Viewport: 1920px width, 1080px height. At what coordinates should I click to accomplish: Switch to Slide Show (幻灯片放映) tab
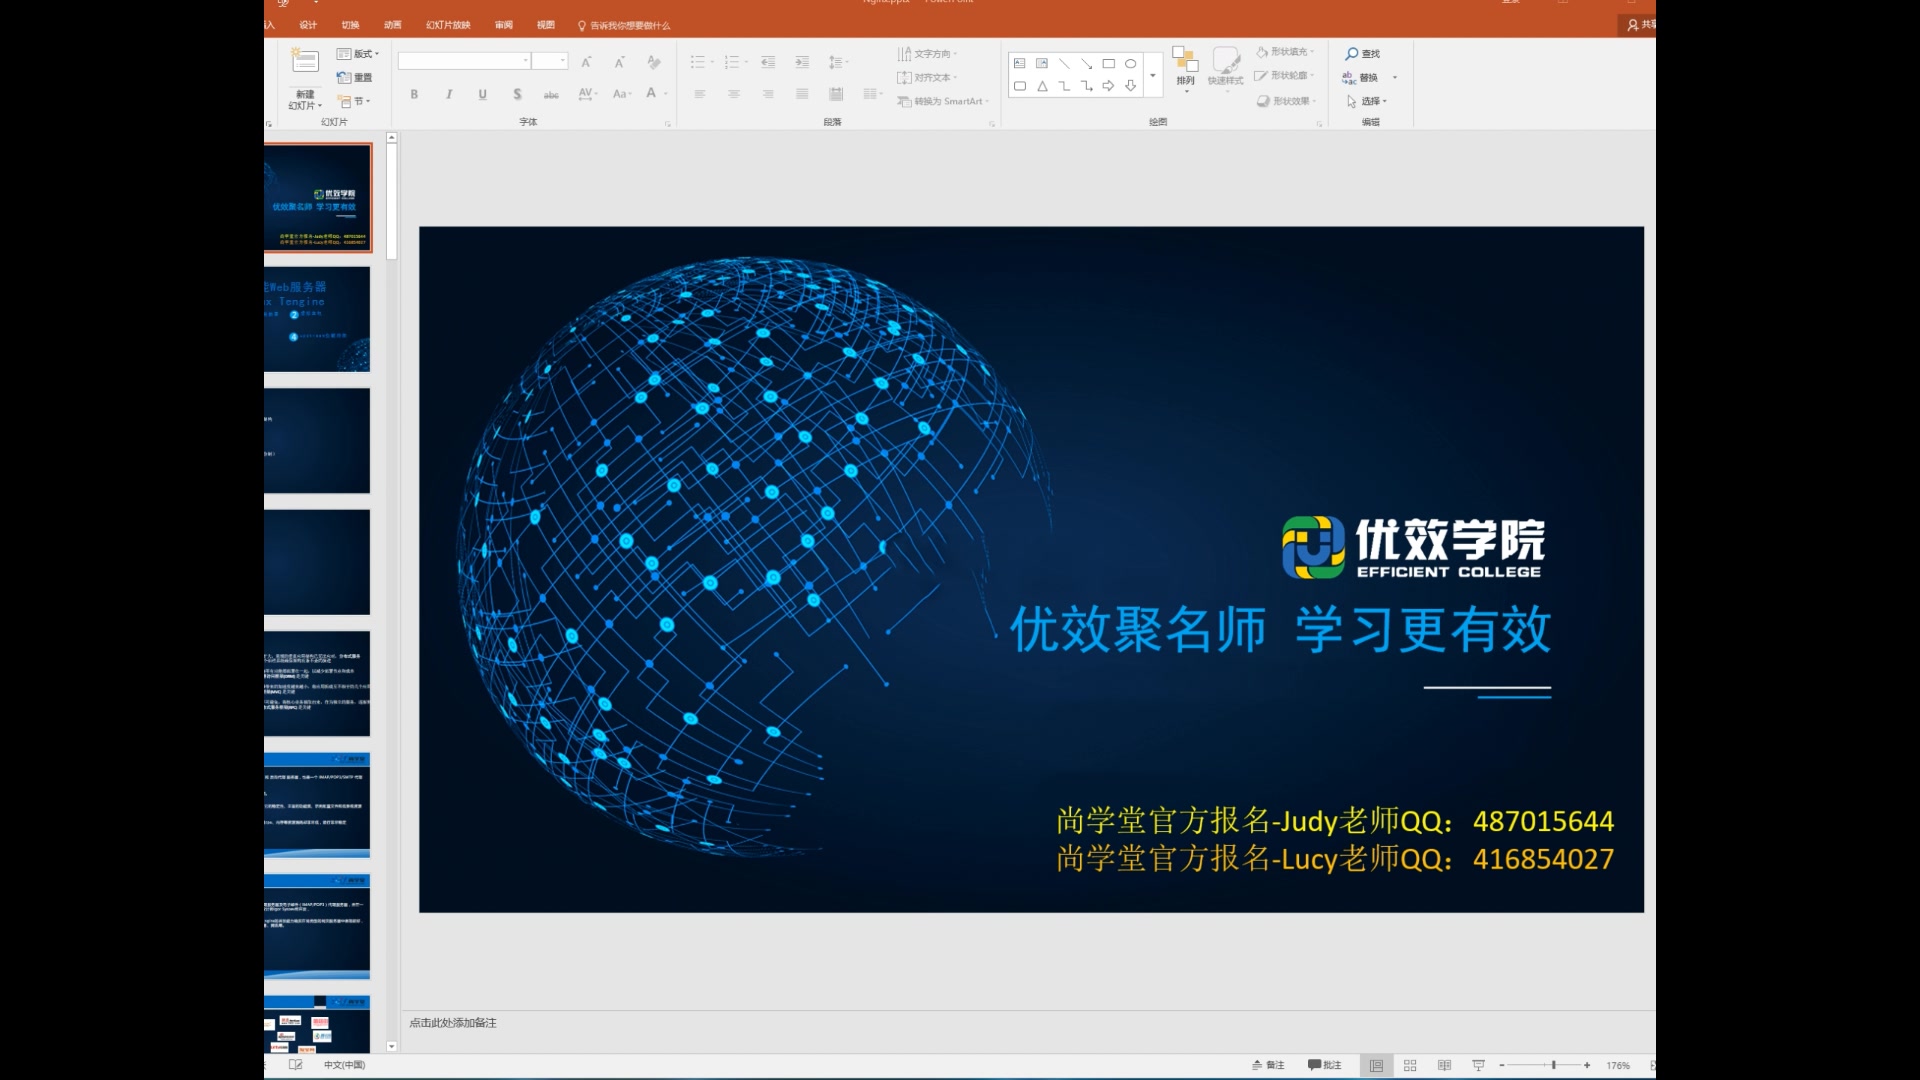448,25
